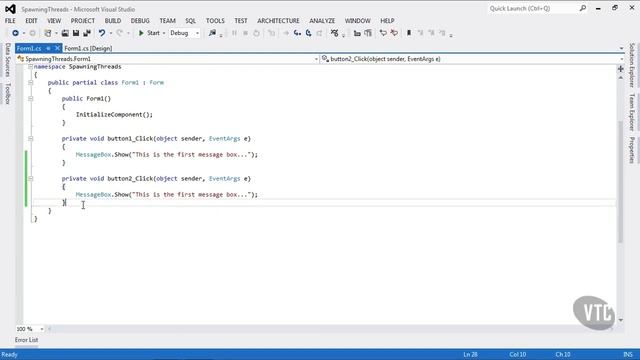Open the SQL menu
The image size is (640, 360).
point(191,20)
